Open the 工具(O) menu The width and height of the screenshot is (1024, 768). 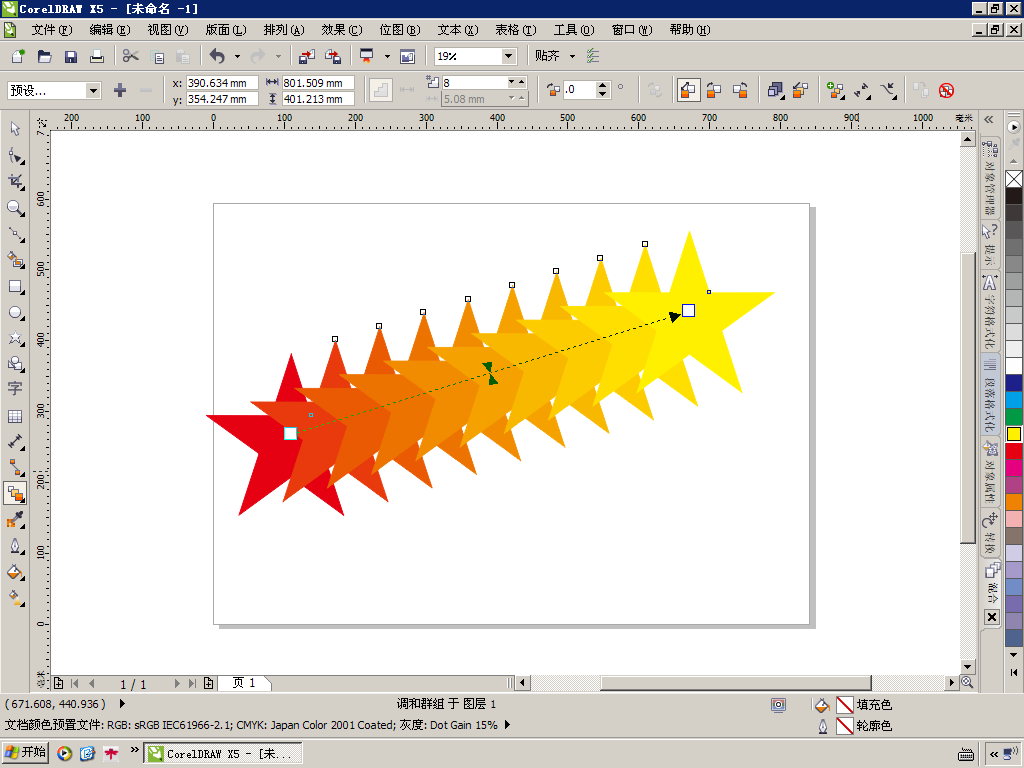[574, 30]
